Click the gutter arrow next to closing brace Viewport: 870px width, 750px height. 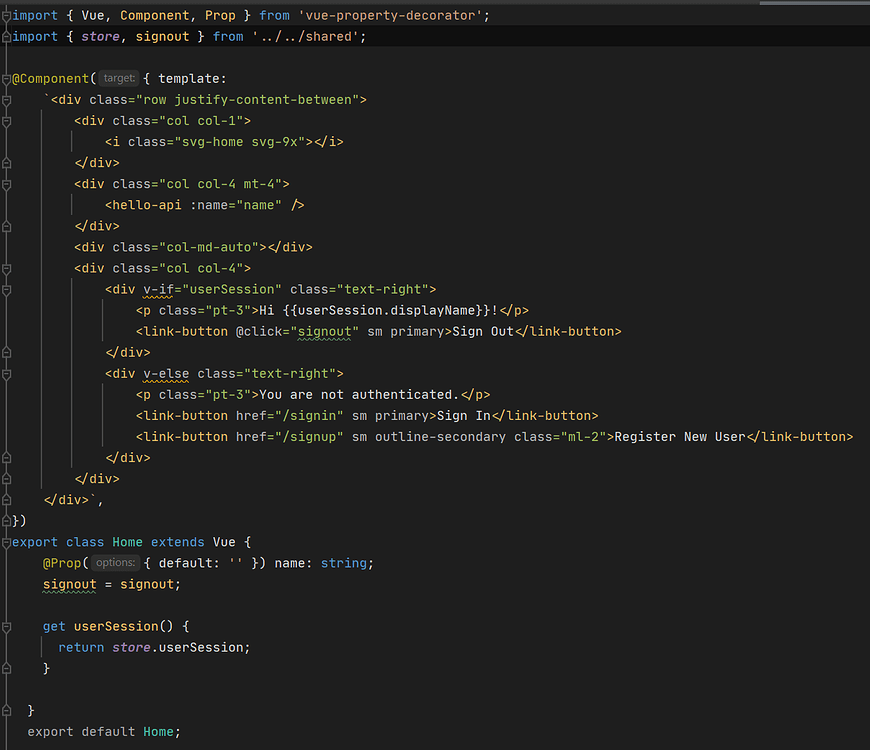click(x=6, y=710)
